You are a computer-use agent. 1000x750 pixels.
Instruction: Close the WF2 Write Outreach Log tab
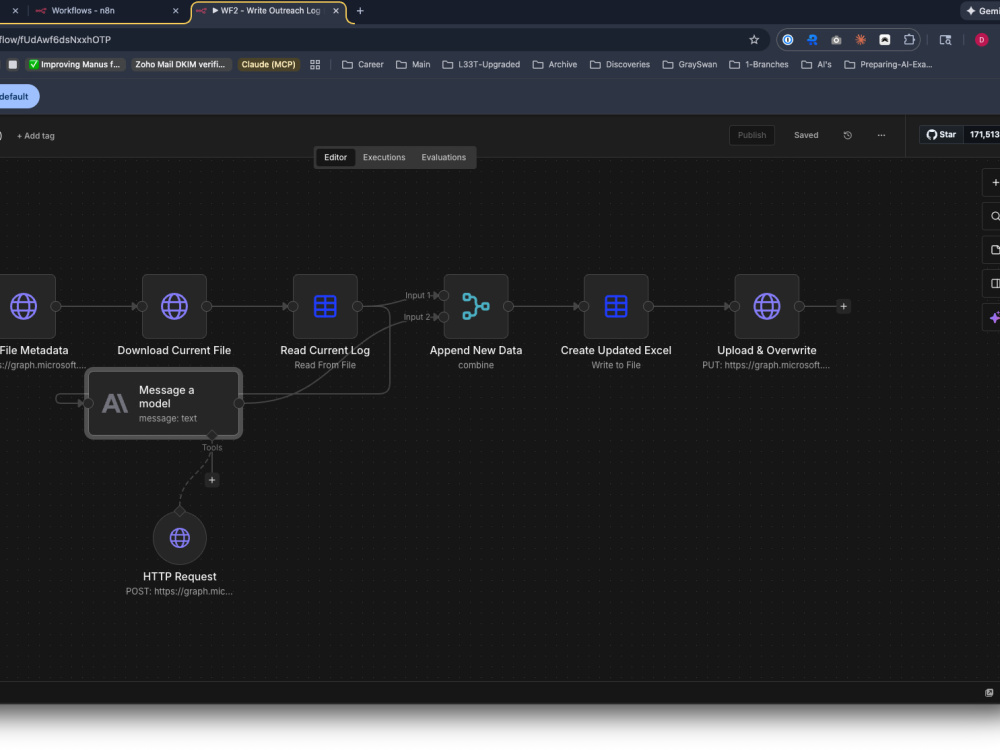coord(335,11)
